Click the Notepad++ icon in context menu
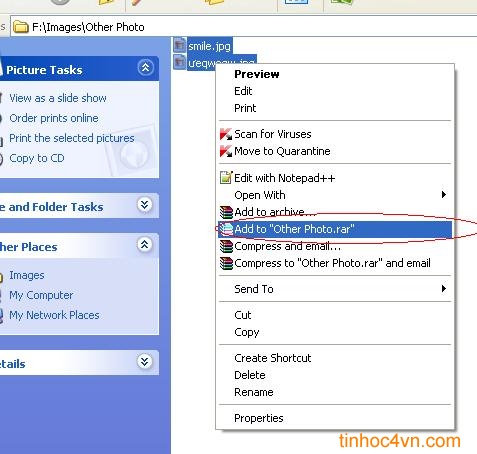Viewport: 477px width, 454px height. 226,178
